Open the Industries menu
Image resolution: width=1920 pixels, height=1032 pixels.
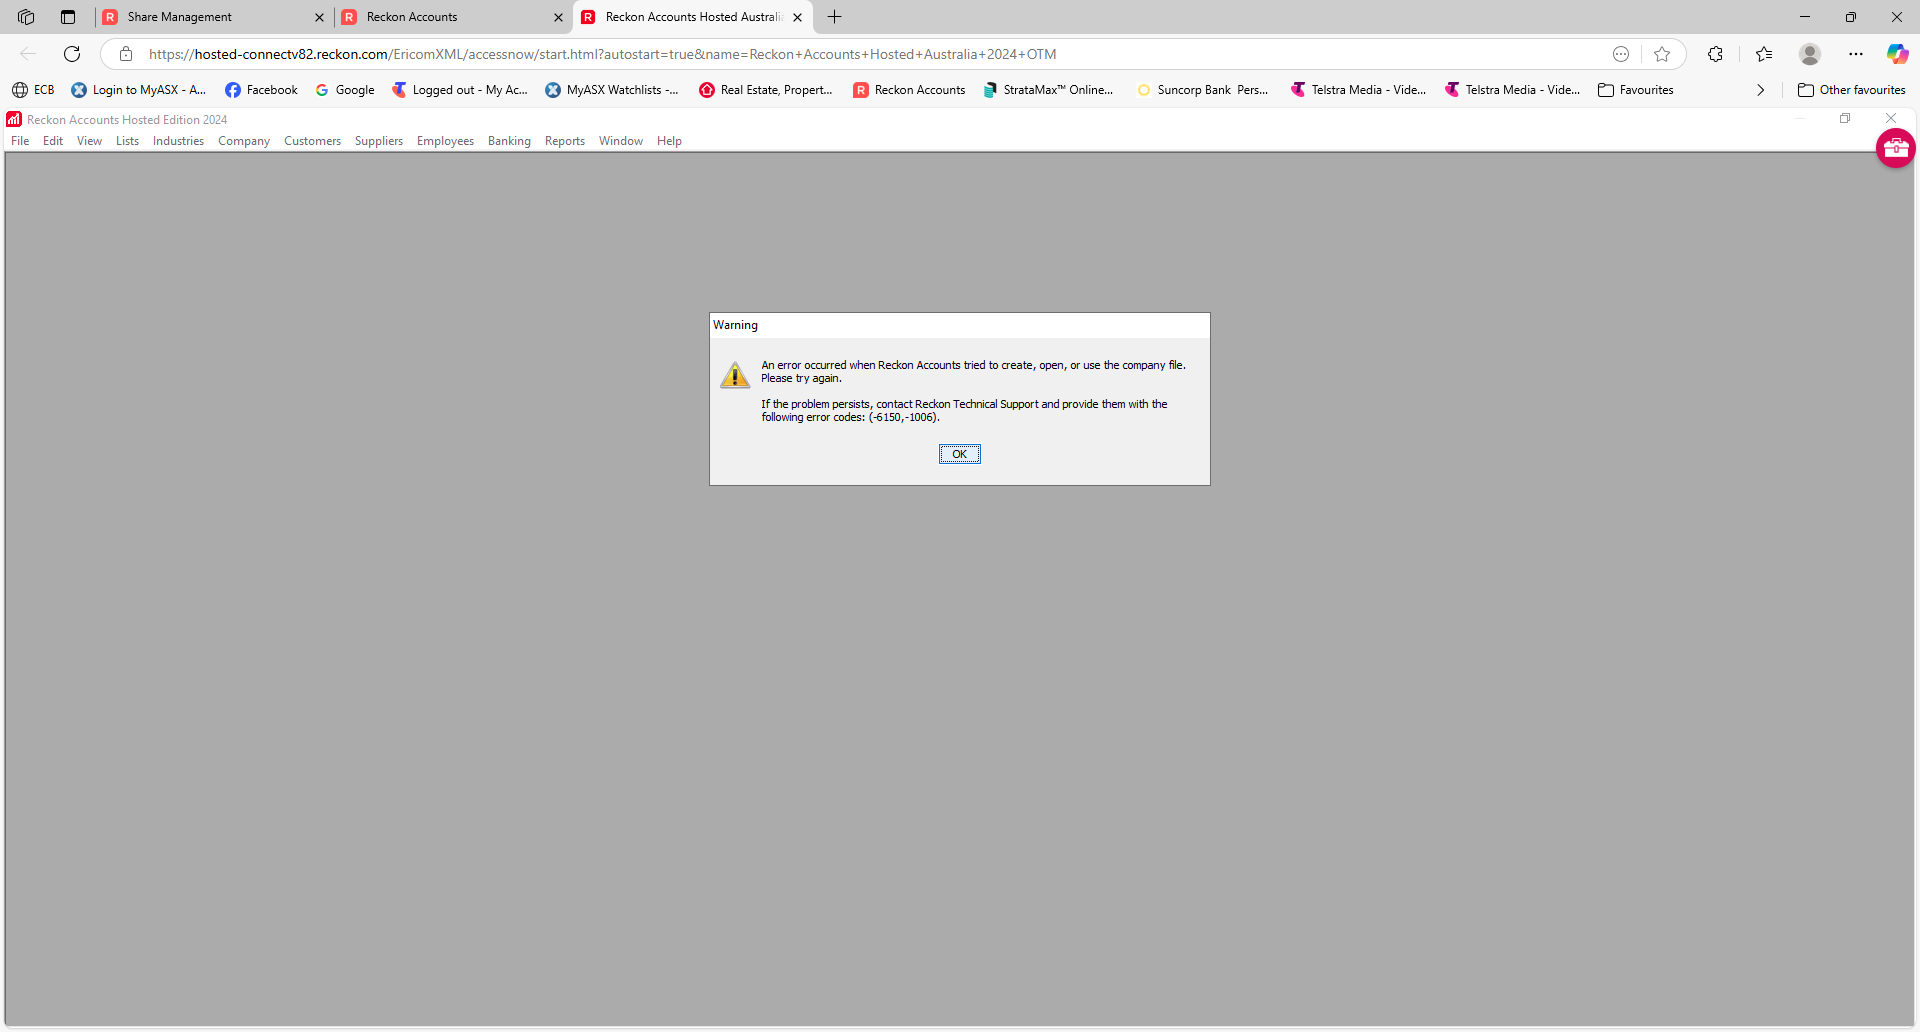tap(178, 141)
